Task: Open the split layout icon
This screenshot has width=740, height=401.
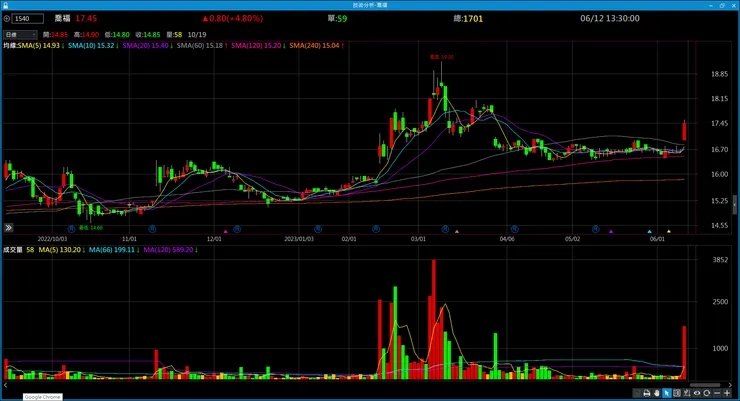Action: pos(677,393)
